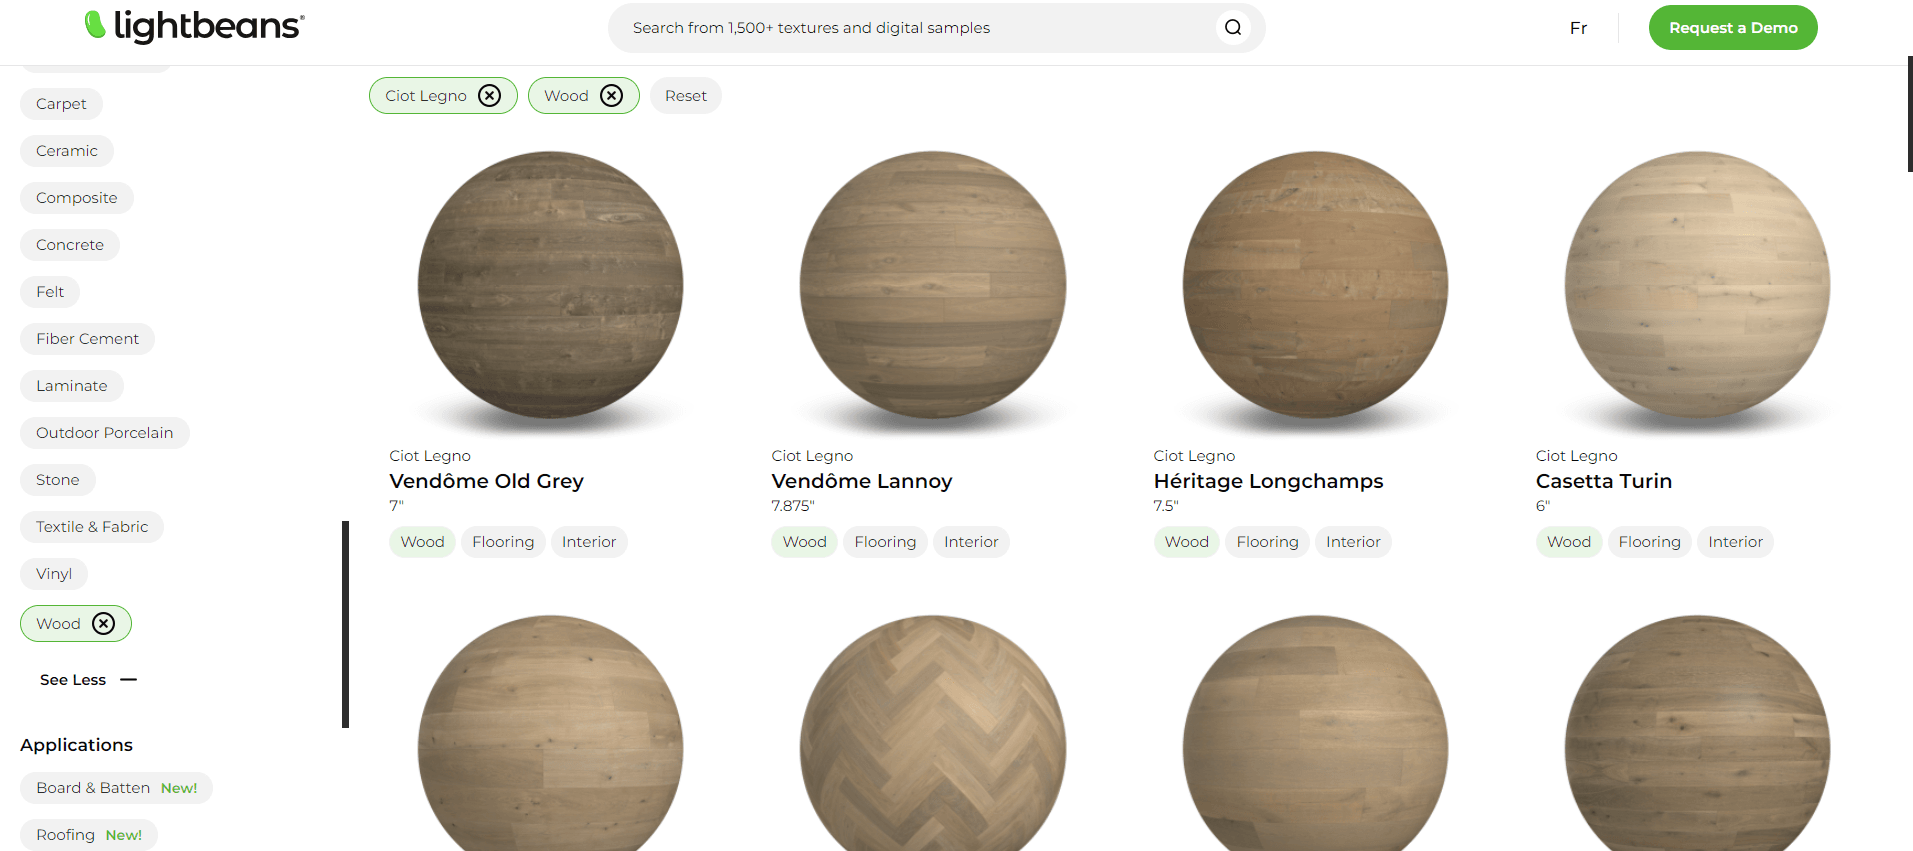1913x851 pixels.
Task: Click Request a Demo button
Action: [x=1733, y=28]
